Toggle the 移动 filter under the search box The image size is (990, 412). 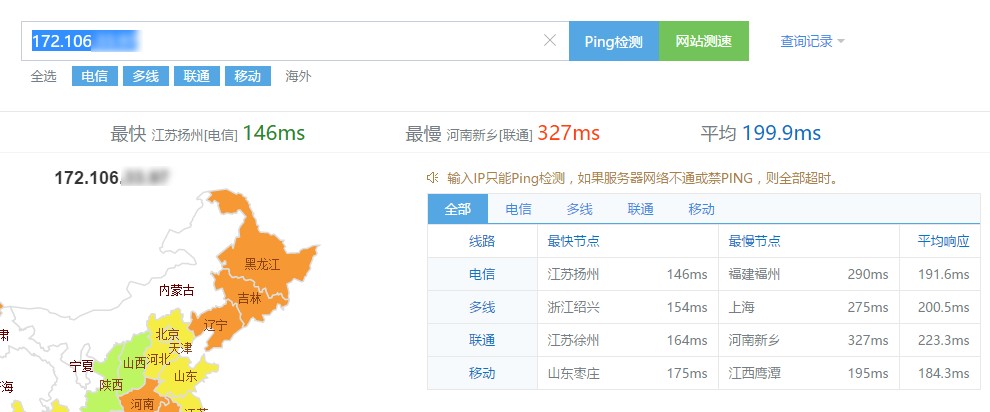click(x=248, y=76)
